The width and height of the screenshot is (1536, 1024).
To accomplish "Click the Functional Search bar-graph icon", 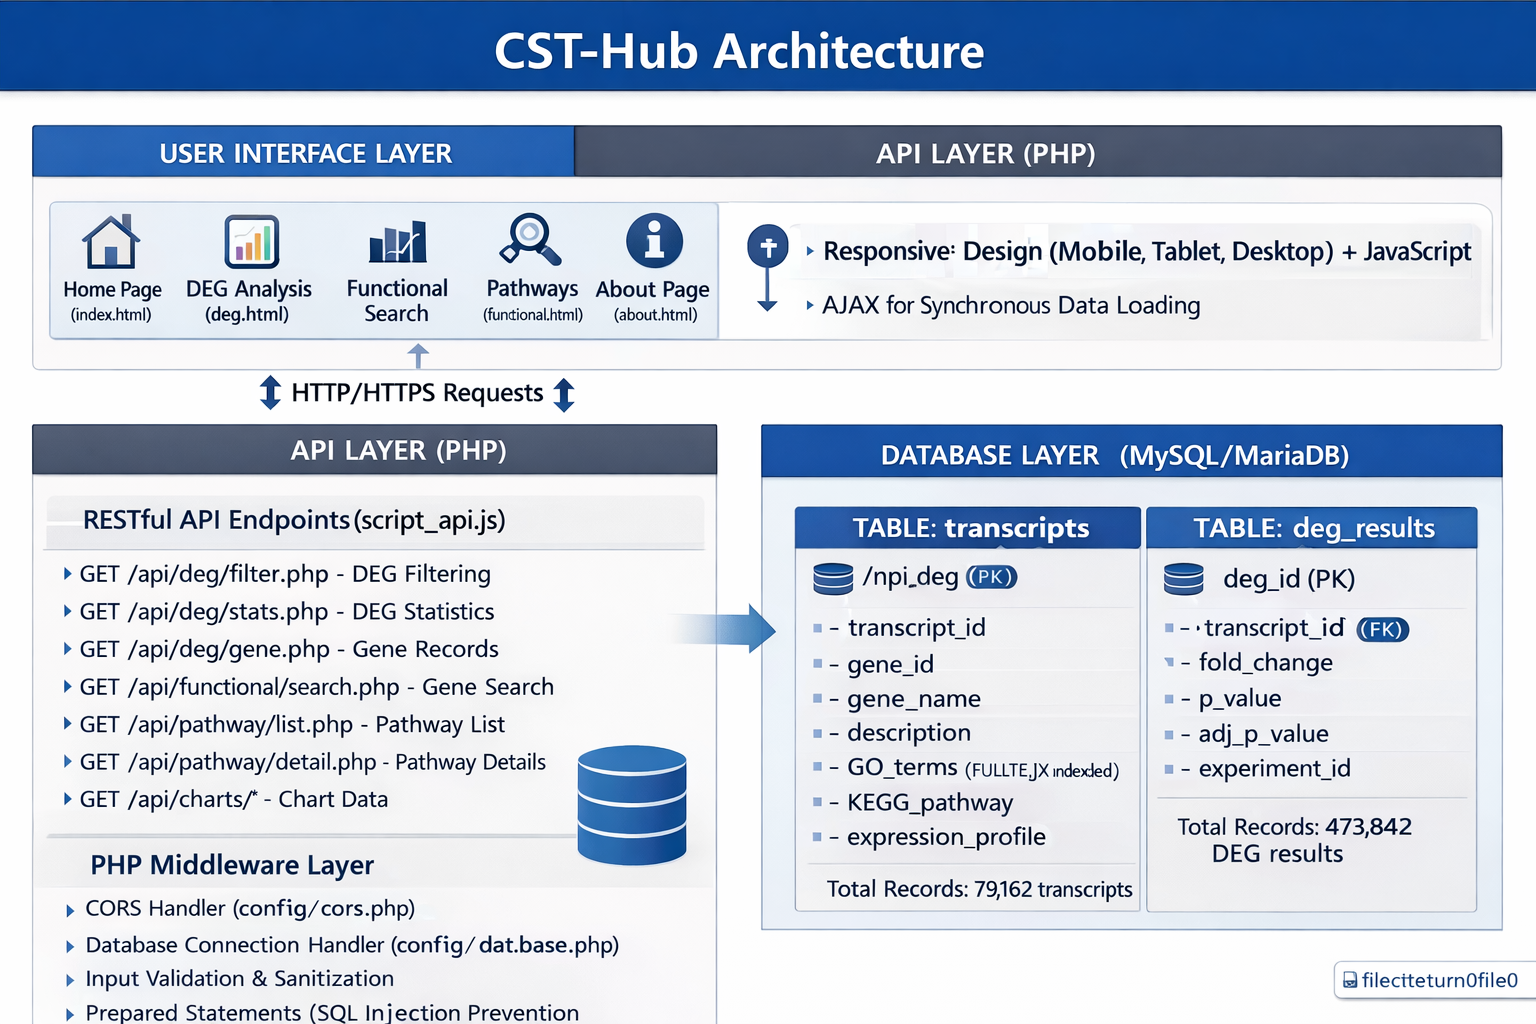I will [396, 242].
